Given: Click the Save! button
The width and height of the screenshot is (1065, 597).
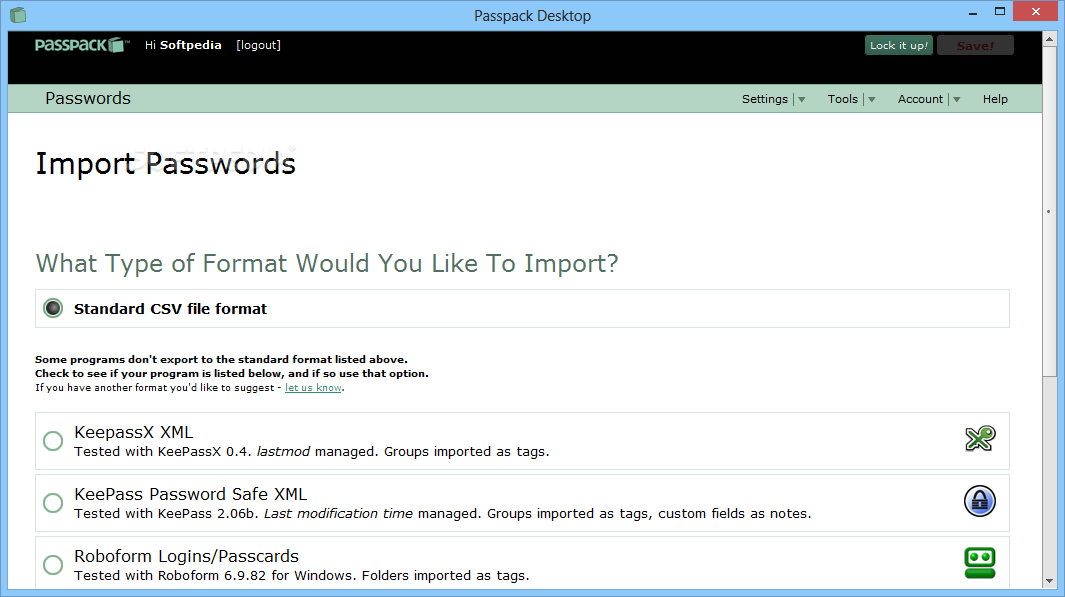Looking at the screenshot, I should point(975,46).
